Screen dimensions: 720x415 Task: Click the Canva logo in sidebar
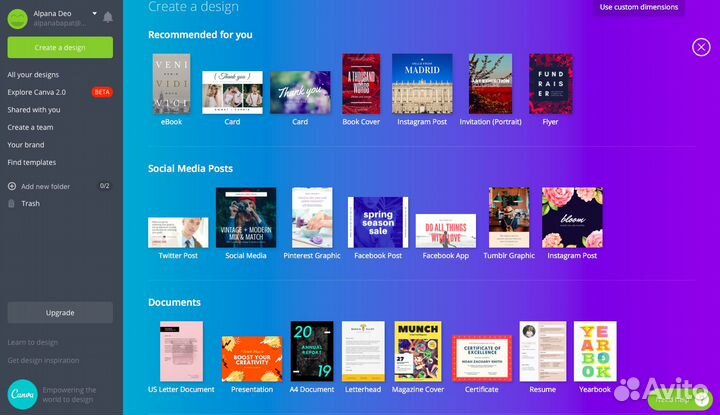22,394
